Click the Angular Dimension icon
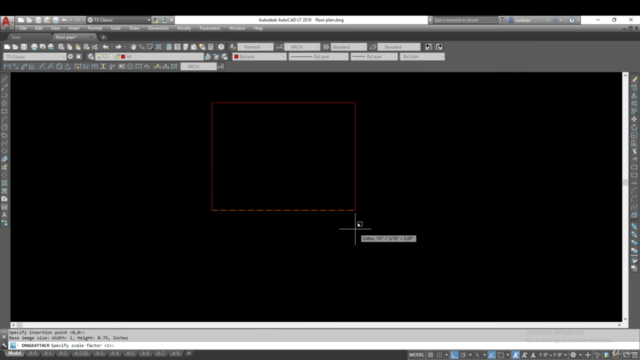Screen dimensions: 640x360 pos(68,67)
